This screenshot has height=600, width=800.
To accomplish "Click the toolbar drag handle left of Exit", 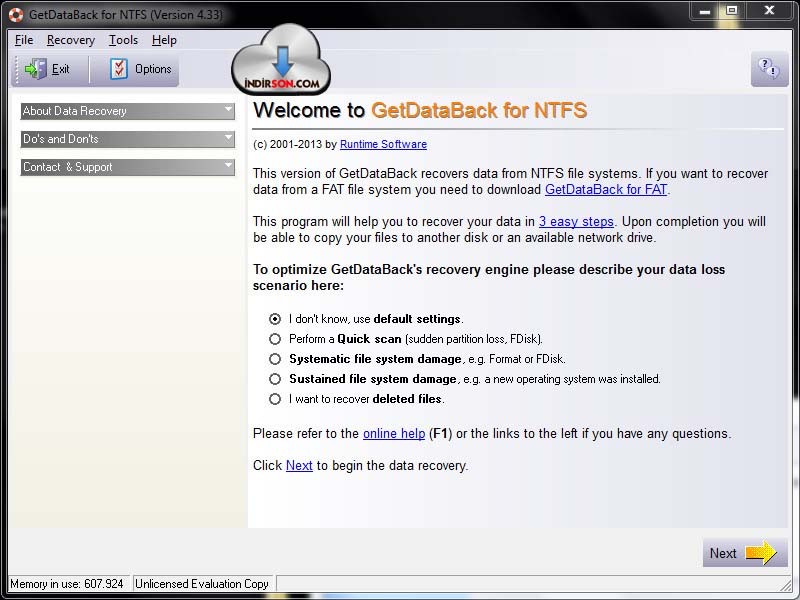I will pyautogui.click(x=17, y=69).
